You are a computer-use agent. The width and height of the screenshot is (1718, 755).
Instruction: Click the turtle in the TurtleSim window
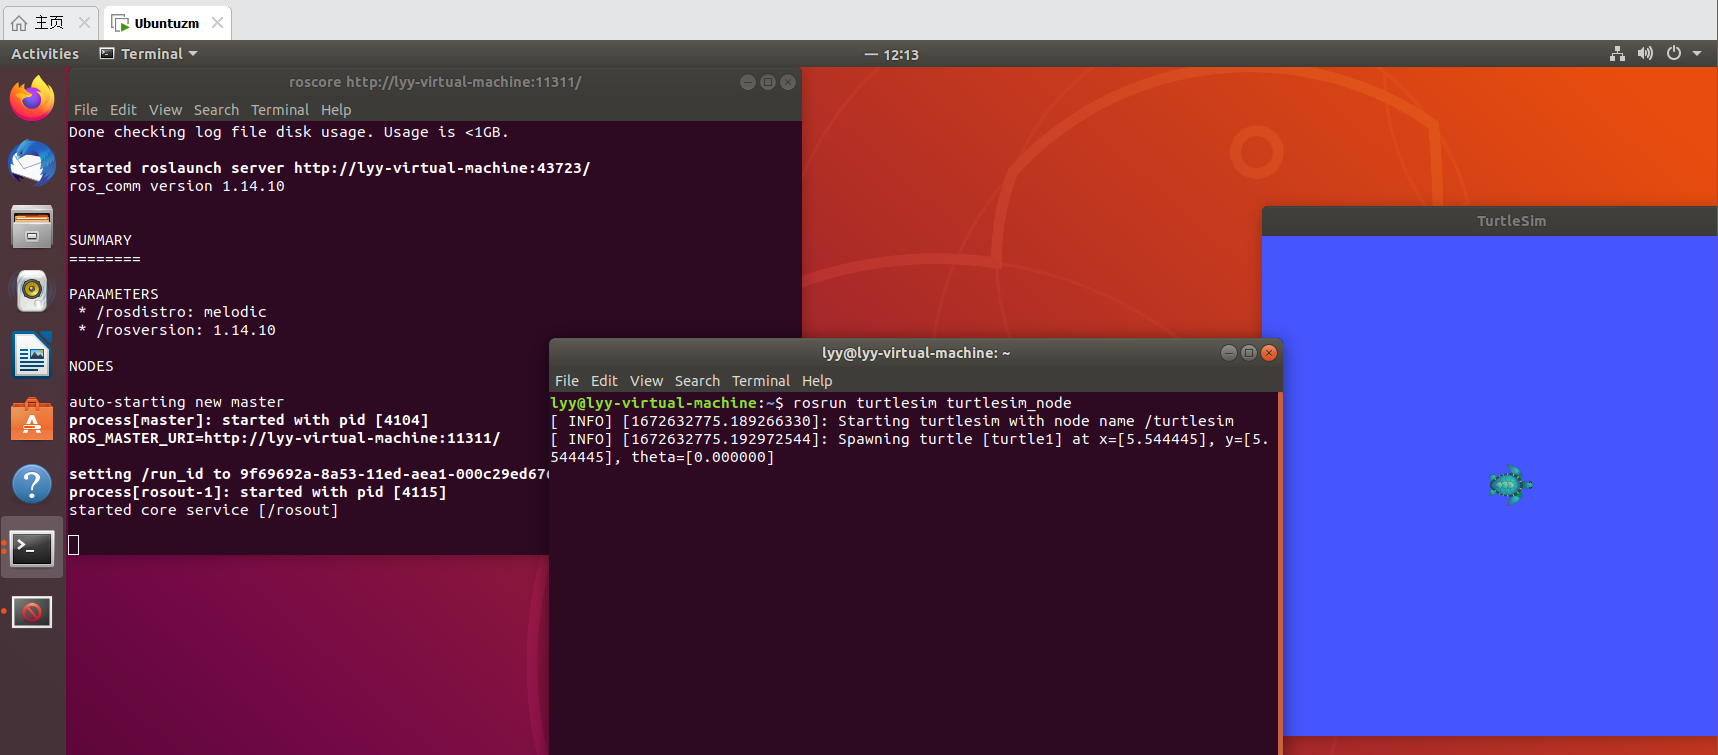pyautogui.click(x=1510, y=485)
